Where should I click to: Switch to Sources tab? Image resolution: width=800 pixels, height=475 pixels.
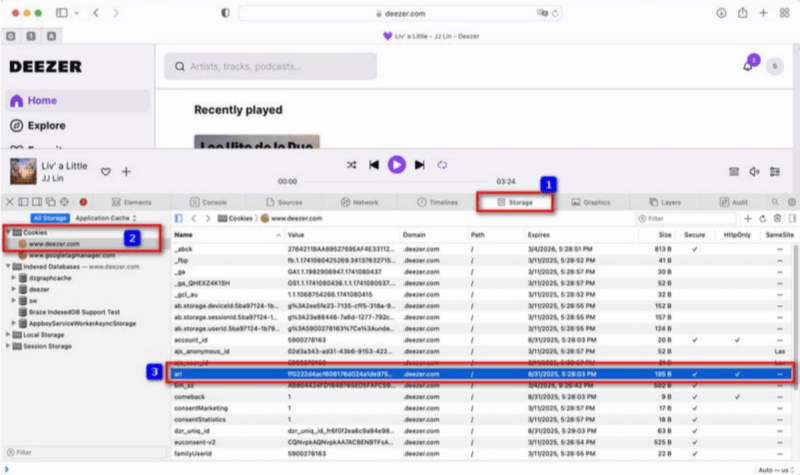point(284,203)
